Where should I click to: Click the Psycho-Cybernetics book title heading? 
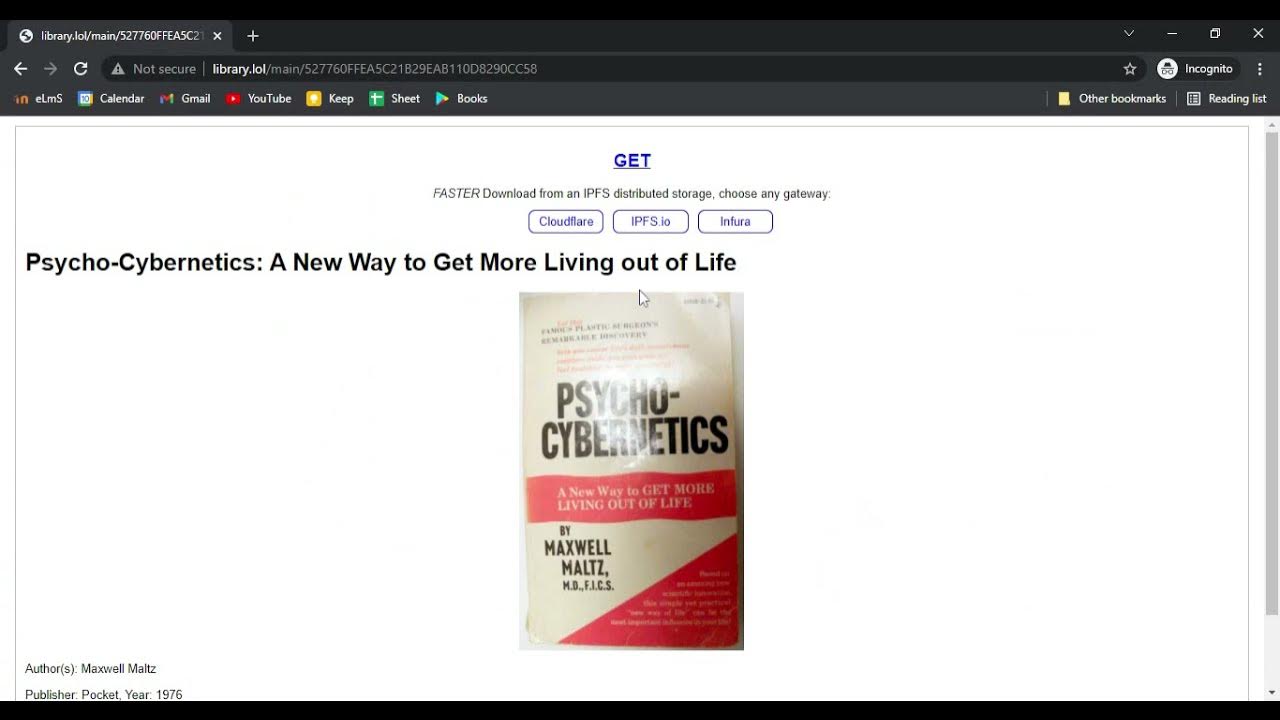click(381, 262)
